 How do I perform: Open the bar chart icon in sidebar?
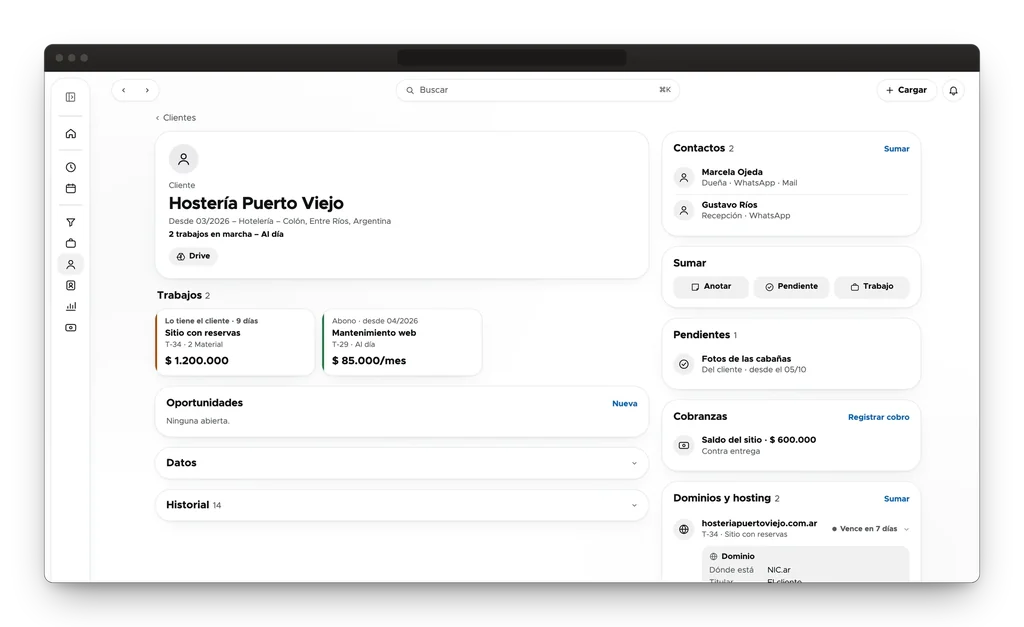click(x=71, y=306)
